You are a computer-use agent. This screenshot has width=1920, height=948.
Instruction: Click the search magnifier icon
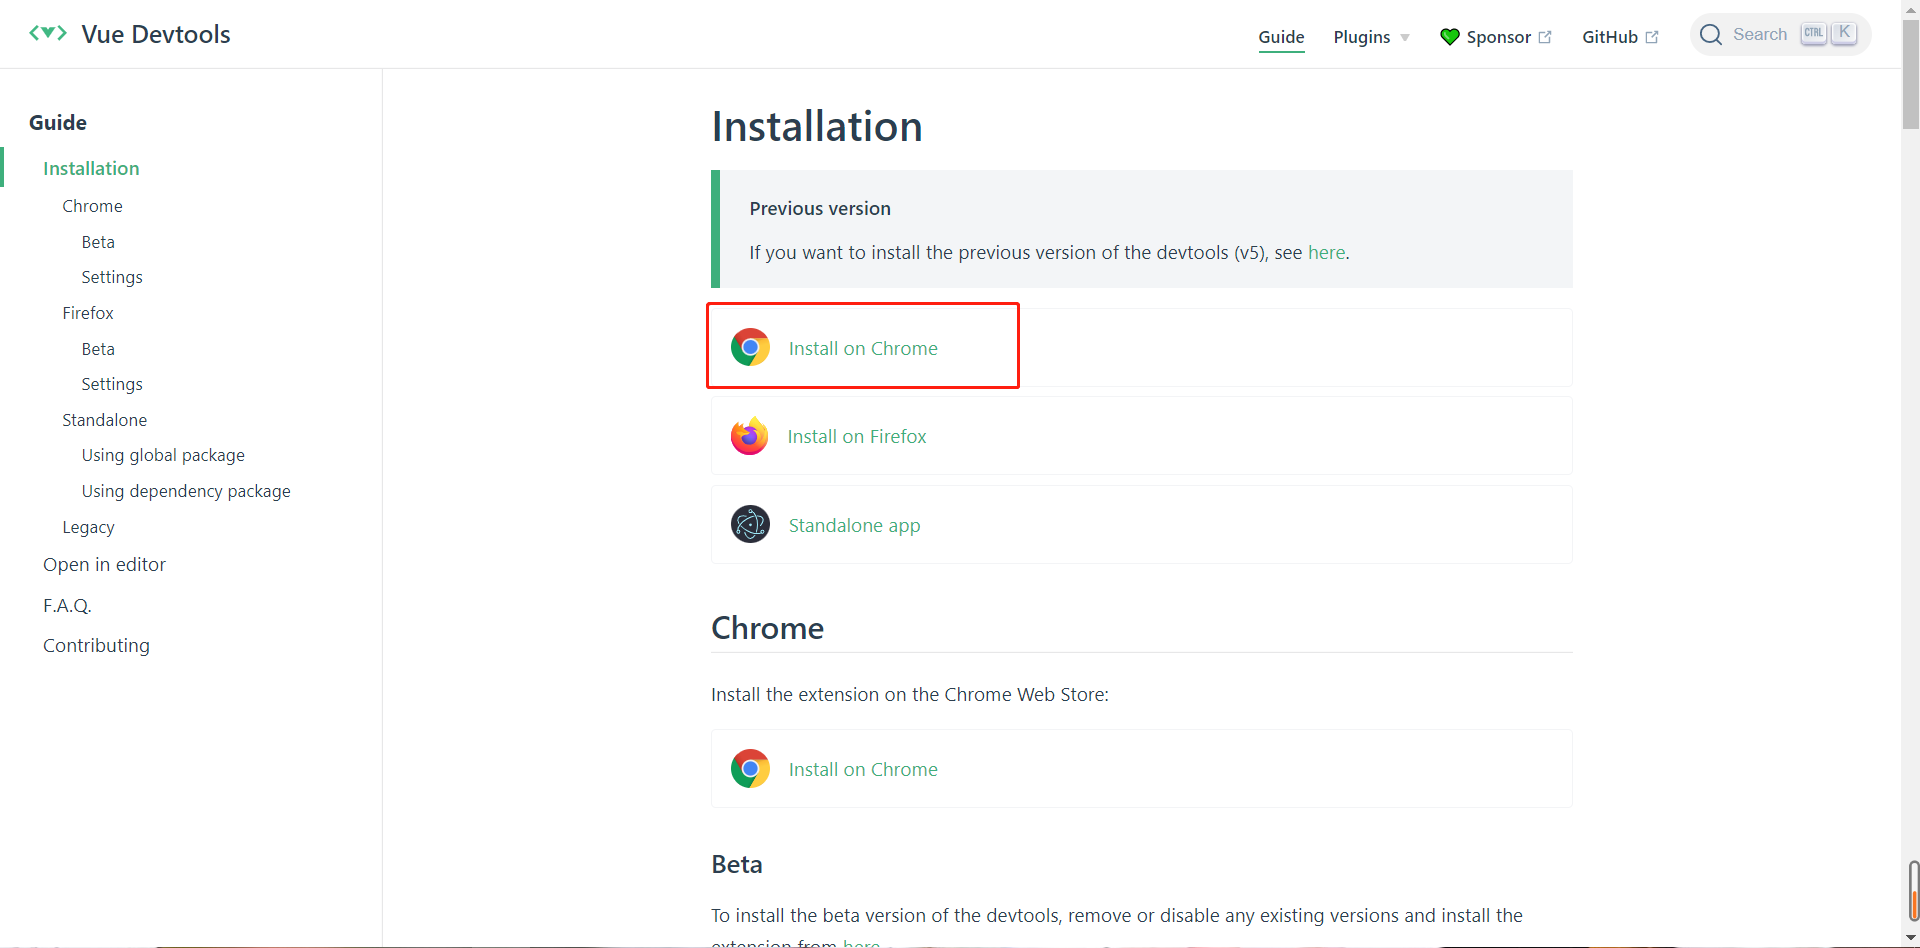[x=1711, y=35]
